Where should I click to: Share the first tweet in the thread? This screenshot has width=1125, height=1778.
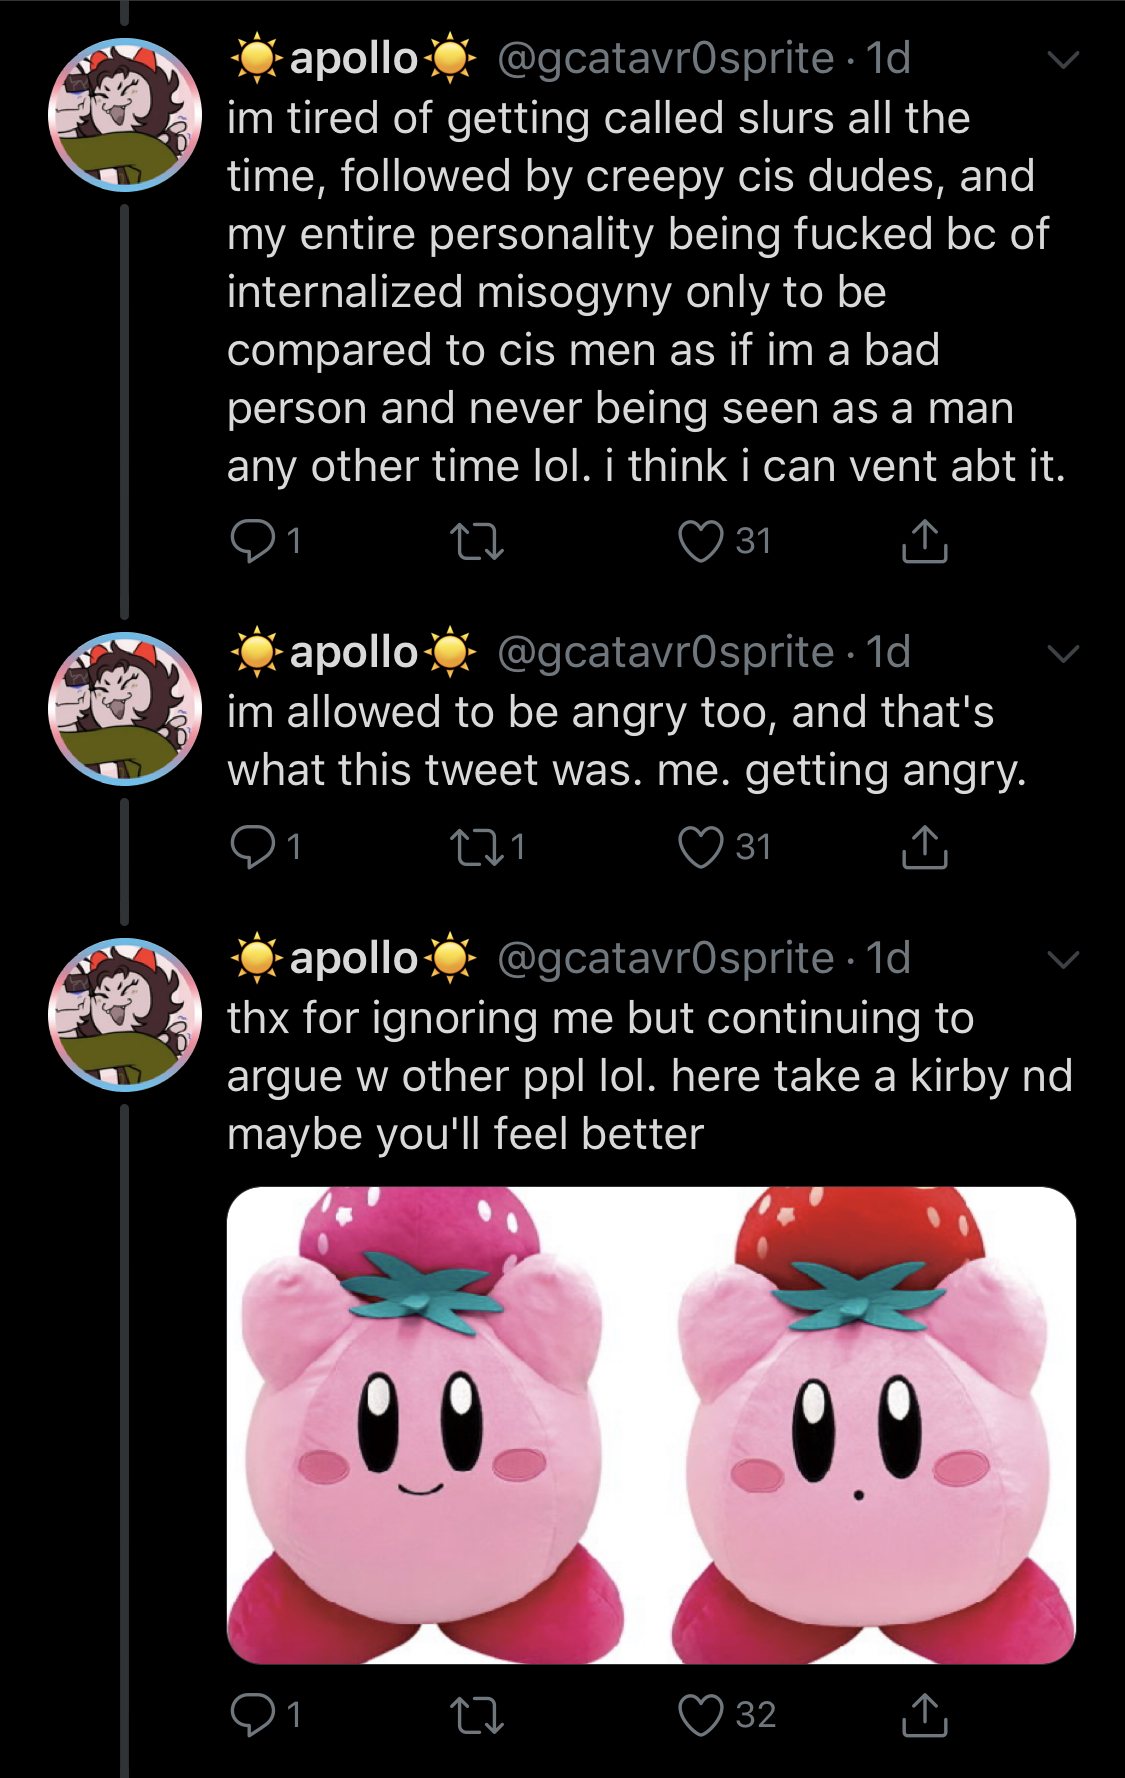pos(924,541)
